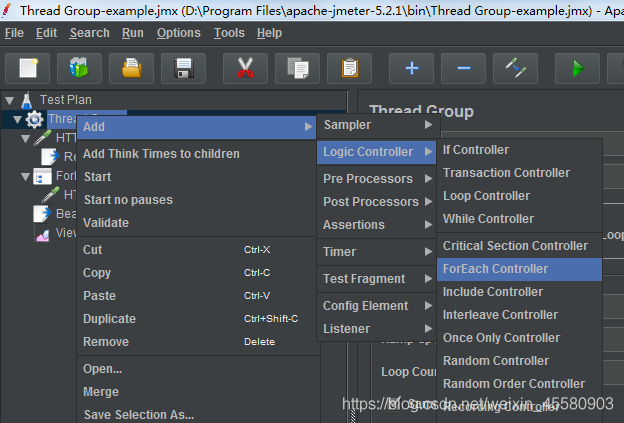The image size is (624, 423).
Task: Collapse the first HTTP sampler node
Action: 25,139
